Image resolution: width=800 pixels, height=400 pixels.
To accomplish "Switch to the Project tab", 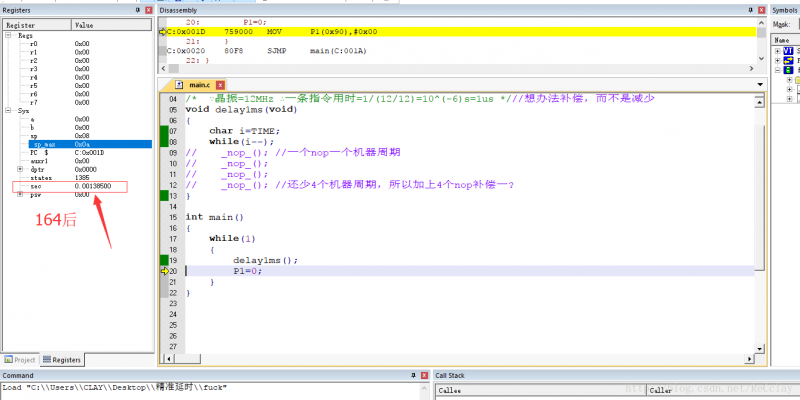I will point(22,359).
